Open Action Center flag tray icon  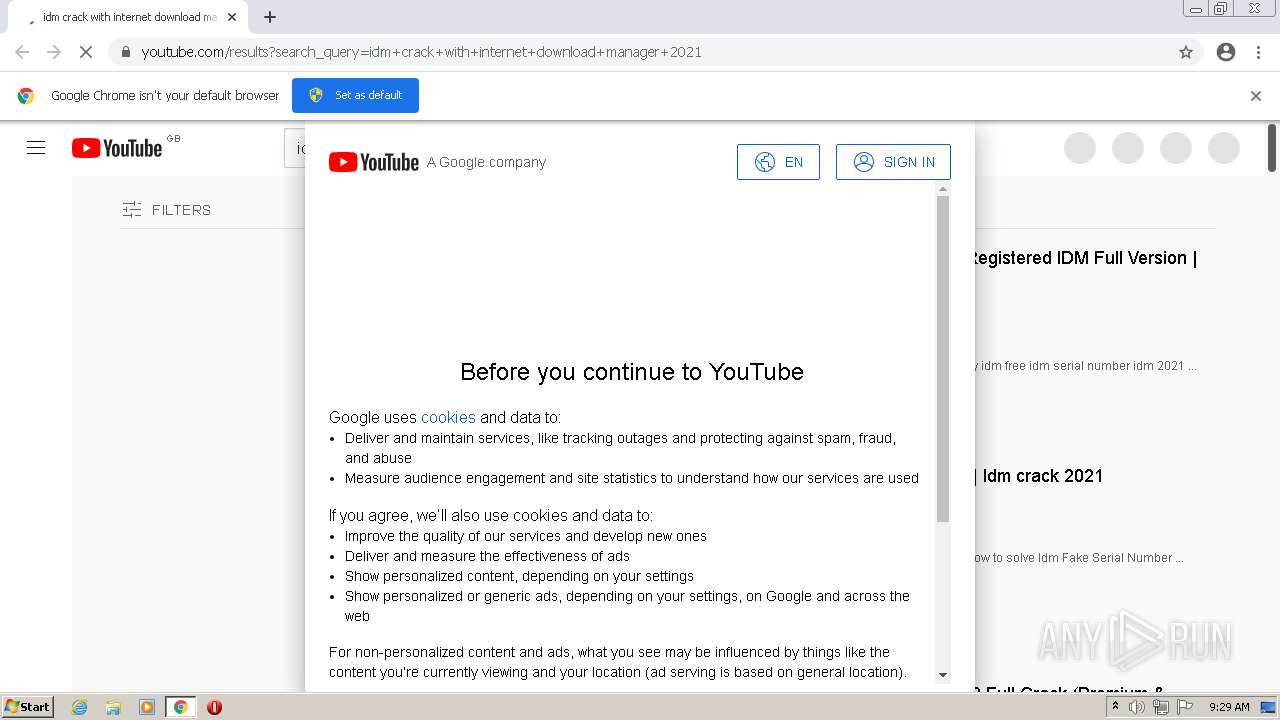pos(1185,707)
